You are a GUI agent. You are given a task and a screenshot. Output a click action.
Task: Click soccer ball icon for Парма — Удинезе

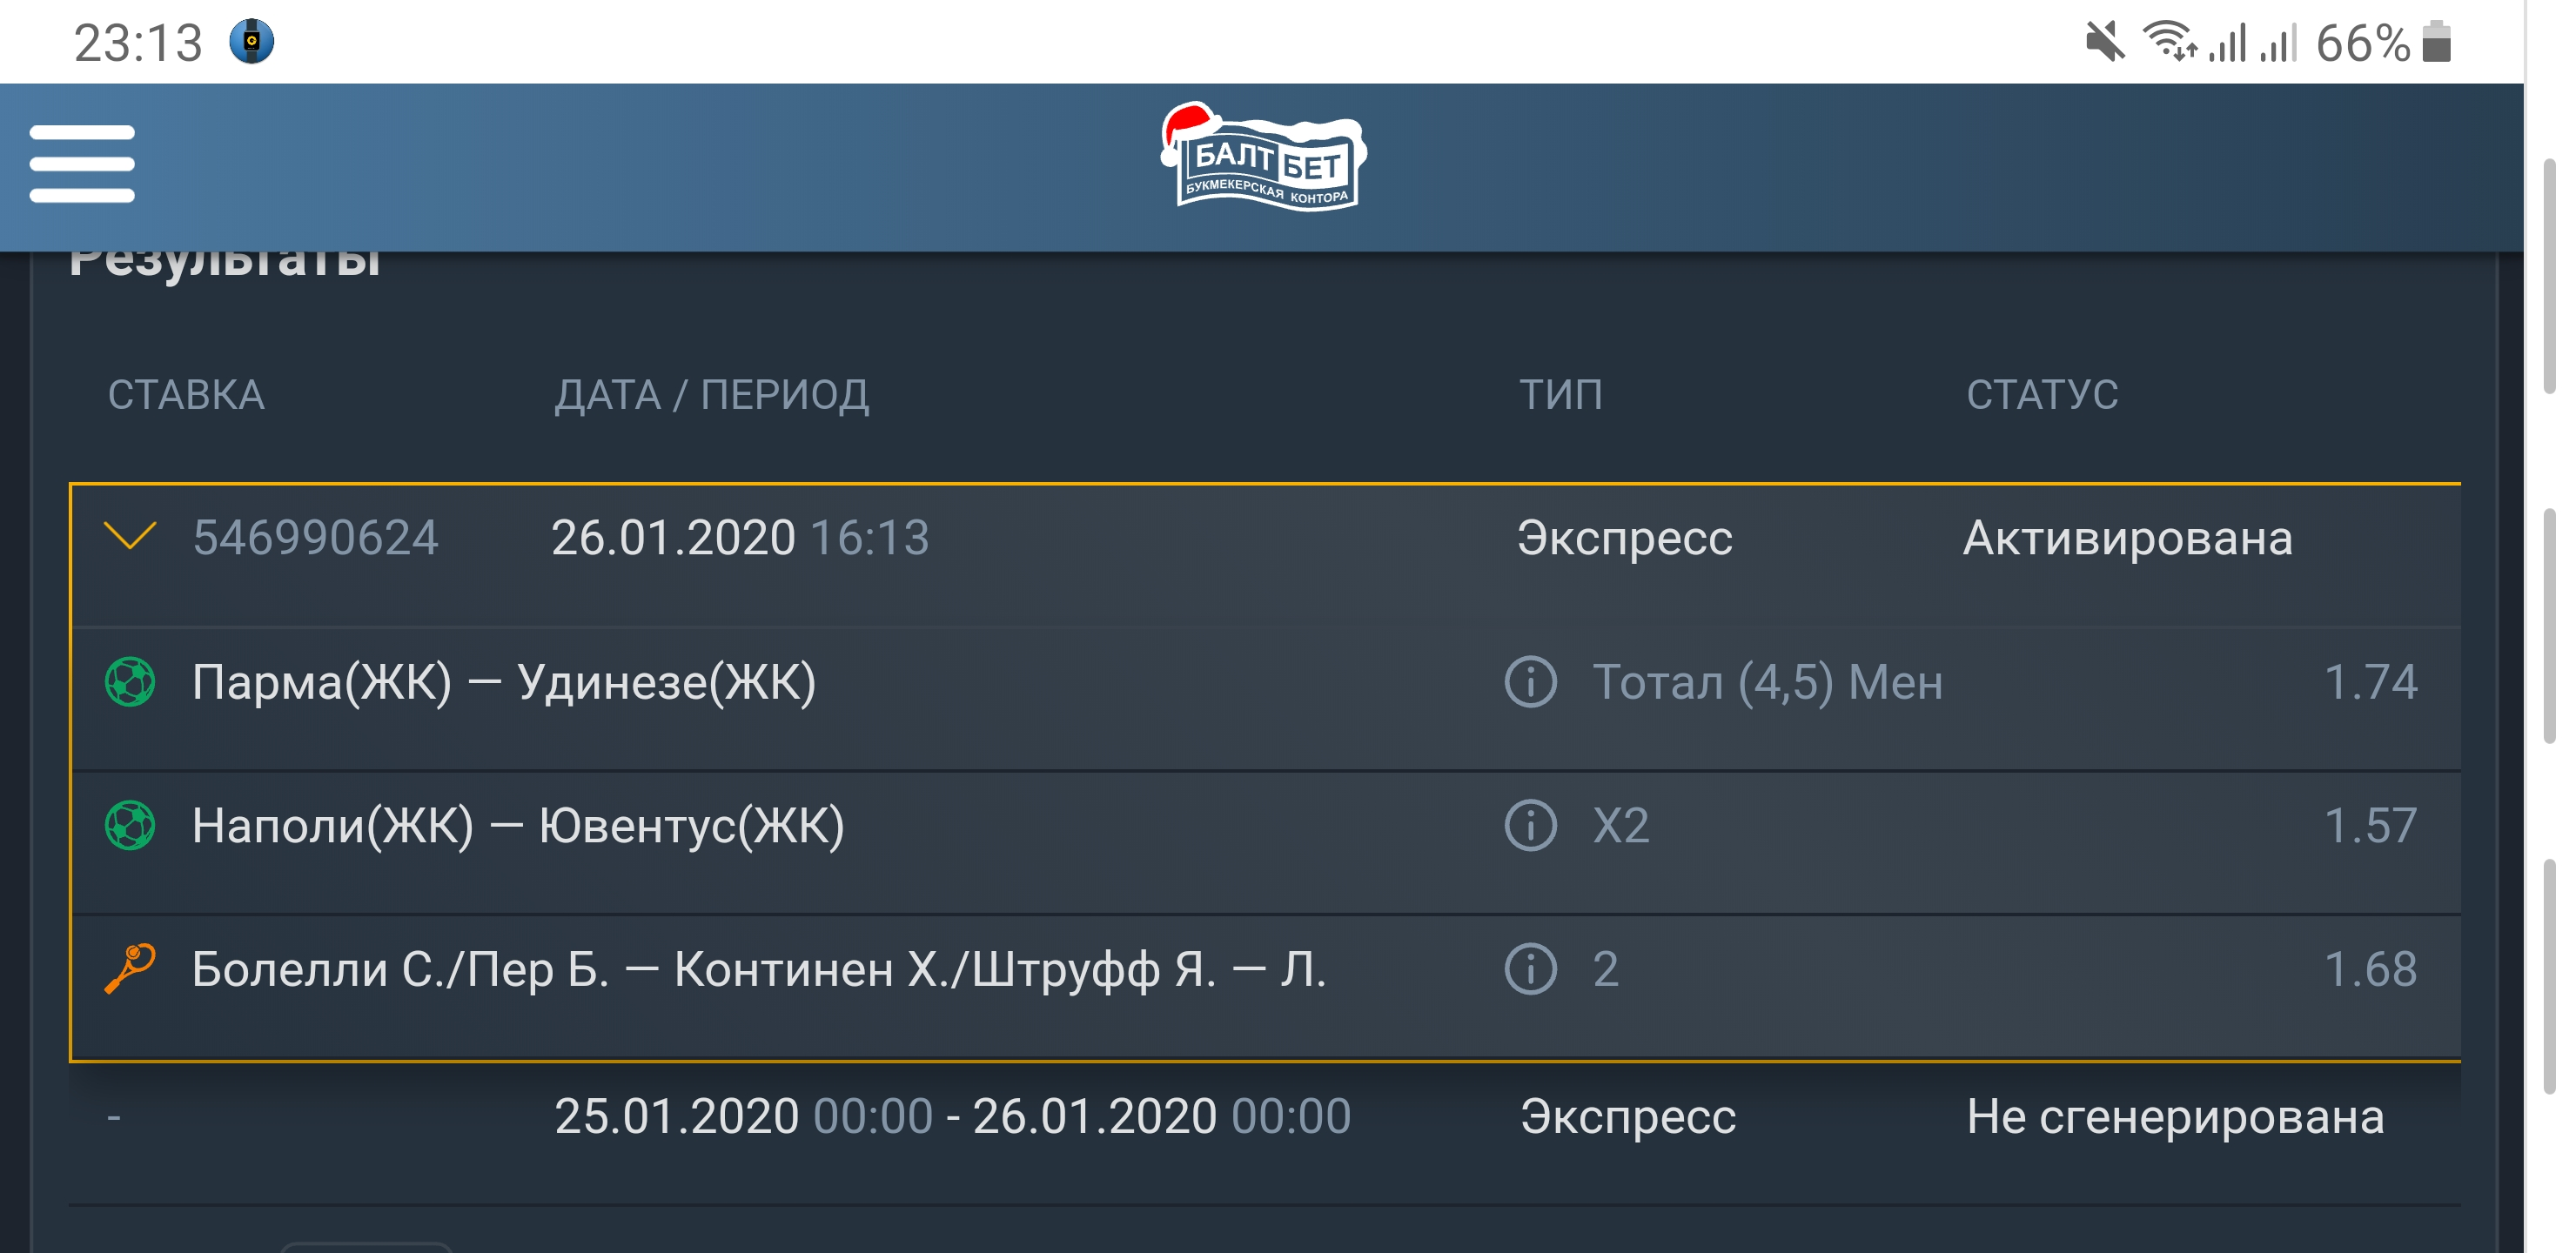[130, 682]
